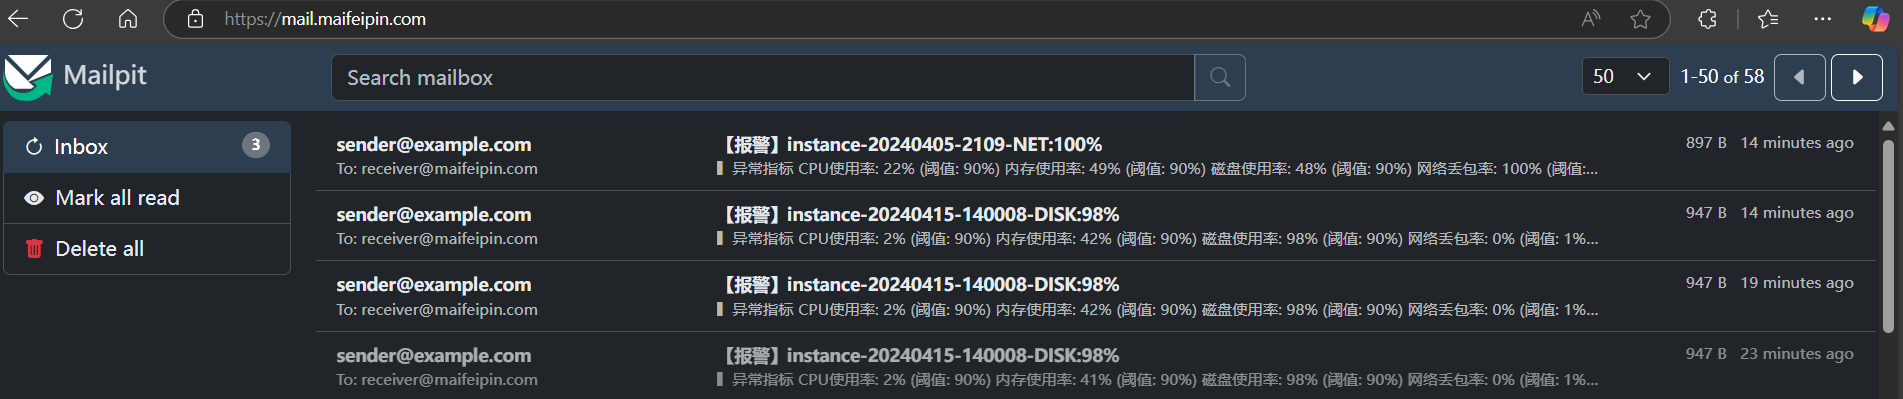This screenshot has height=399, width=1903.
Task: Click the browser back arrow icon
Action: [18, 19]
